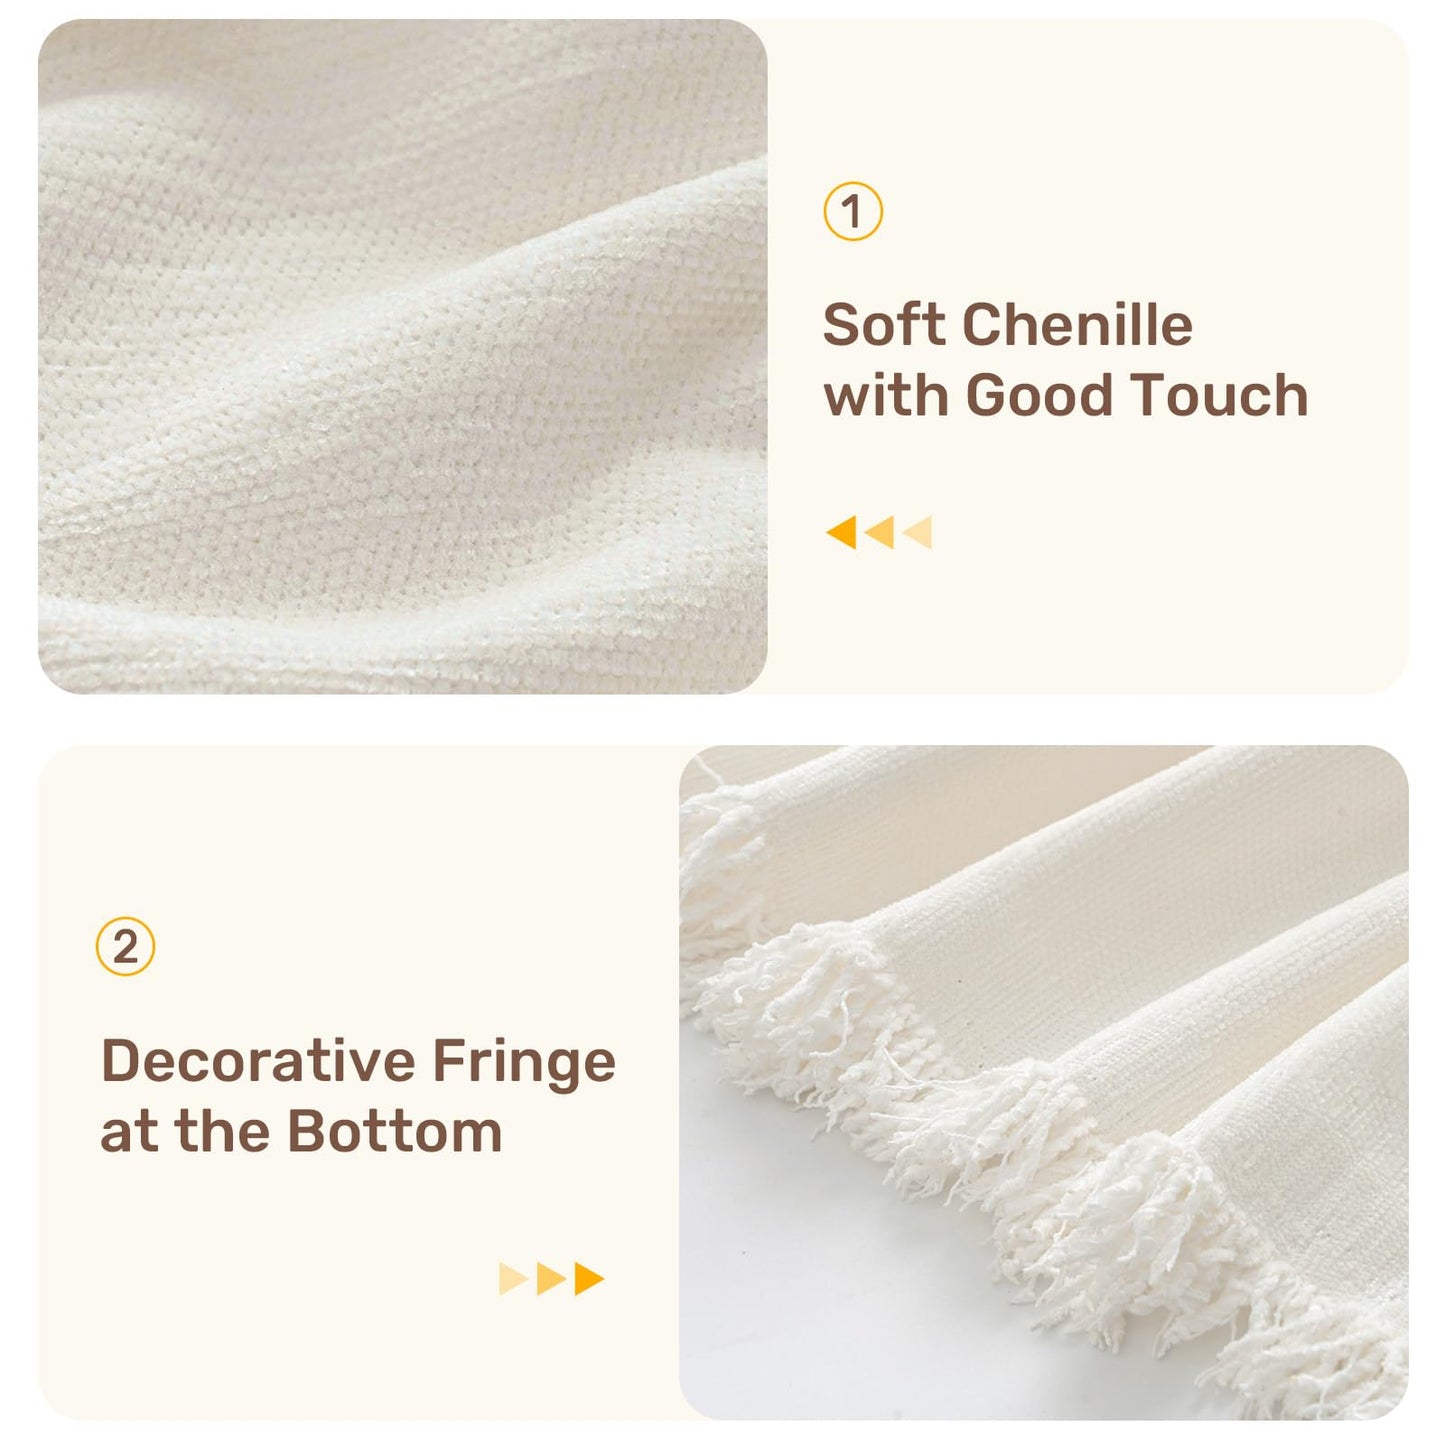Screen dimensions: 1445x1445
Task: Select the word "Bottom" in the second feature
Action: [395, 1132]
